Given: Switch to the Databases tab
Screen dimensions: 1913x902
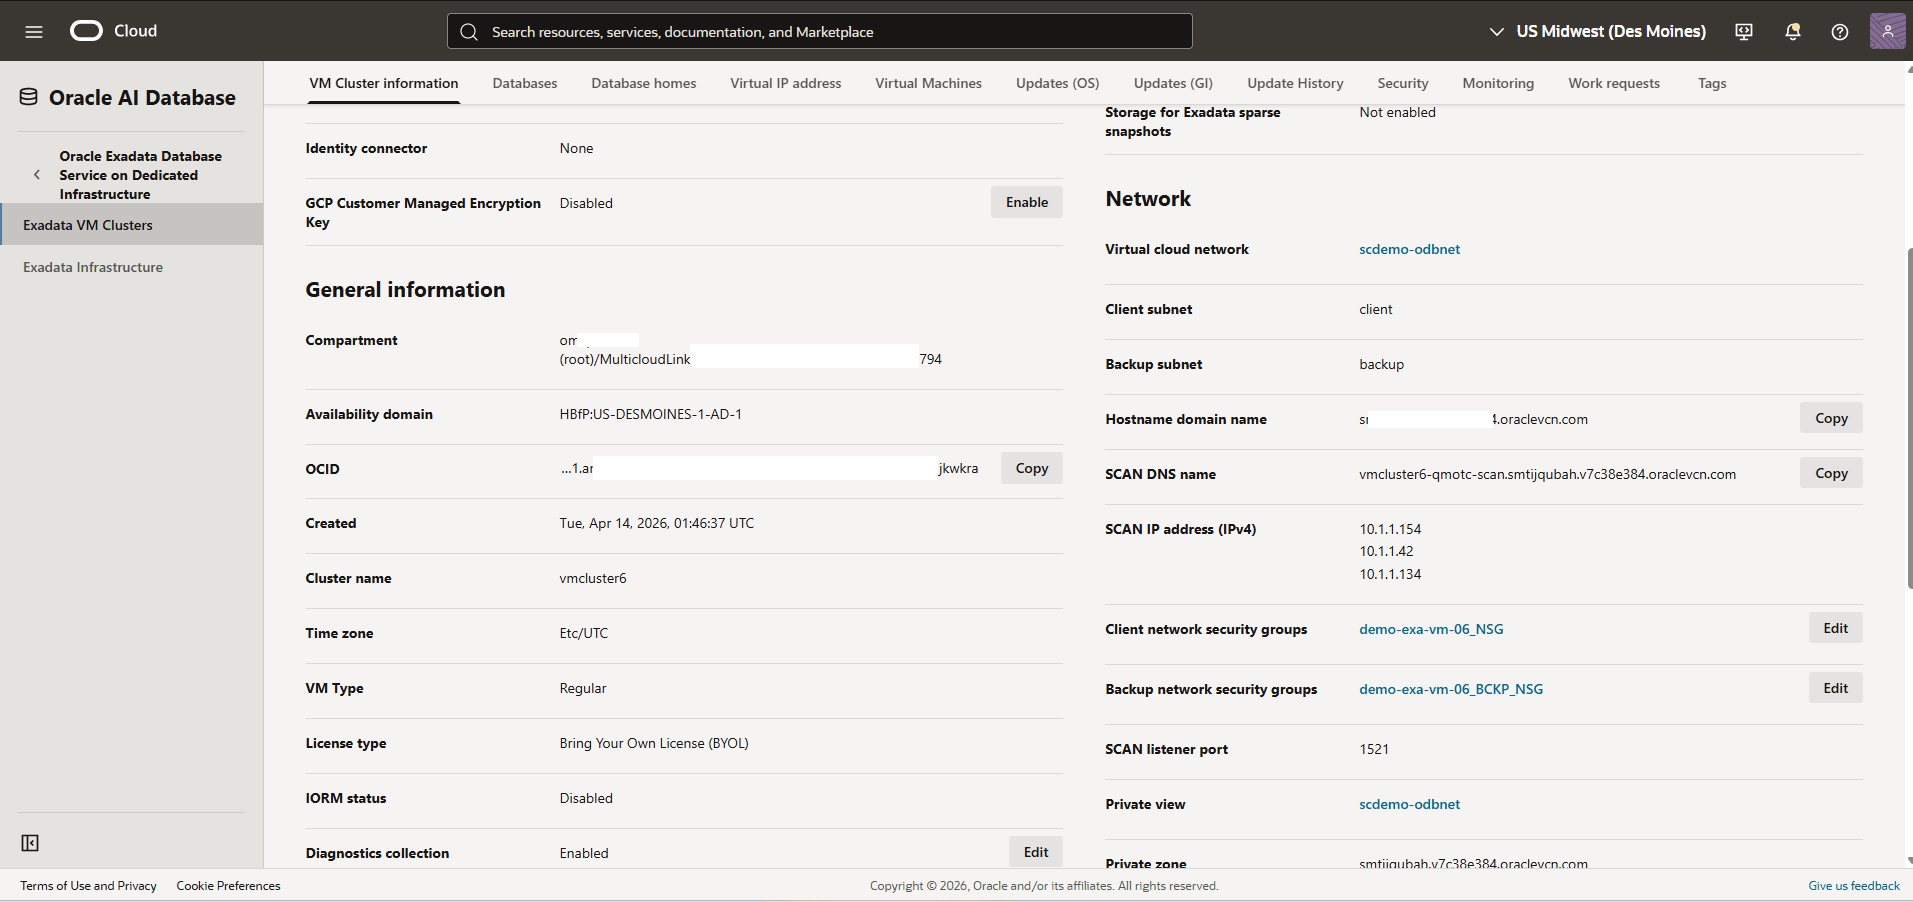Looking at the screenshot, I should 525,83.
